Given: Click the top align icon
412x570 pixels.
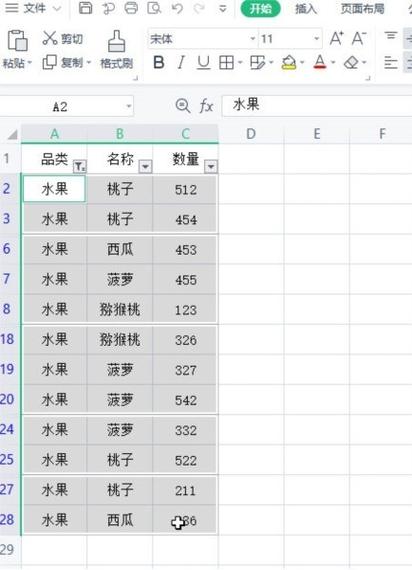Looking at the screenshot, I should coord(391,36).
